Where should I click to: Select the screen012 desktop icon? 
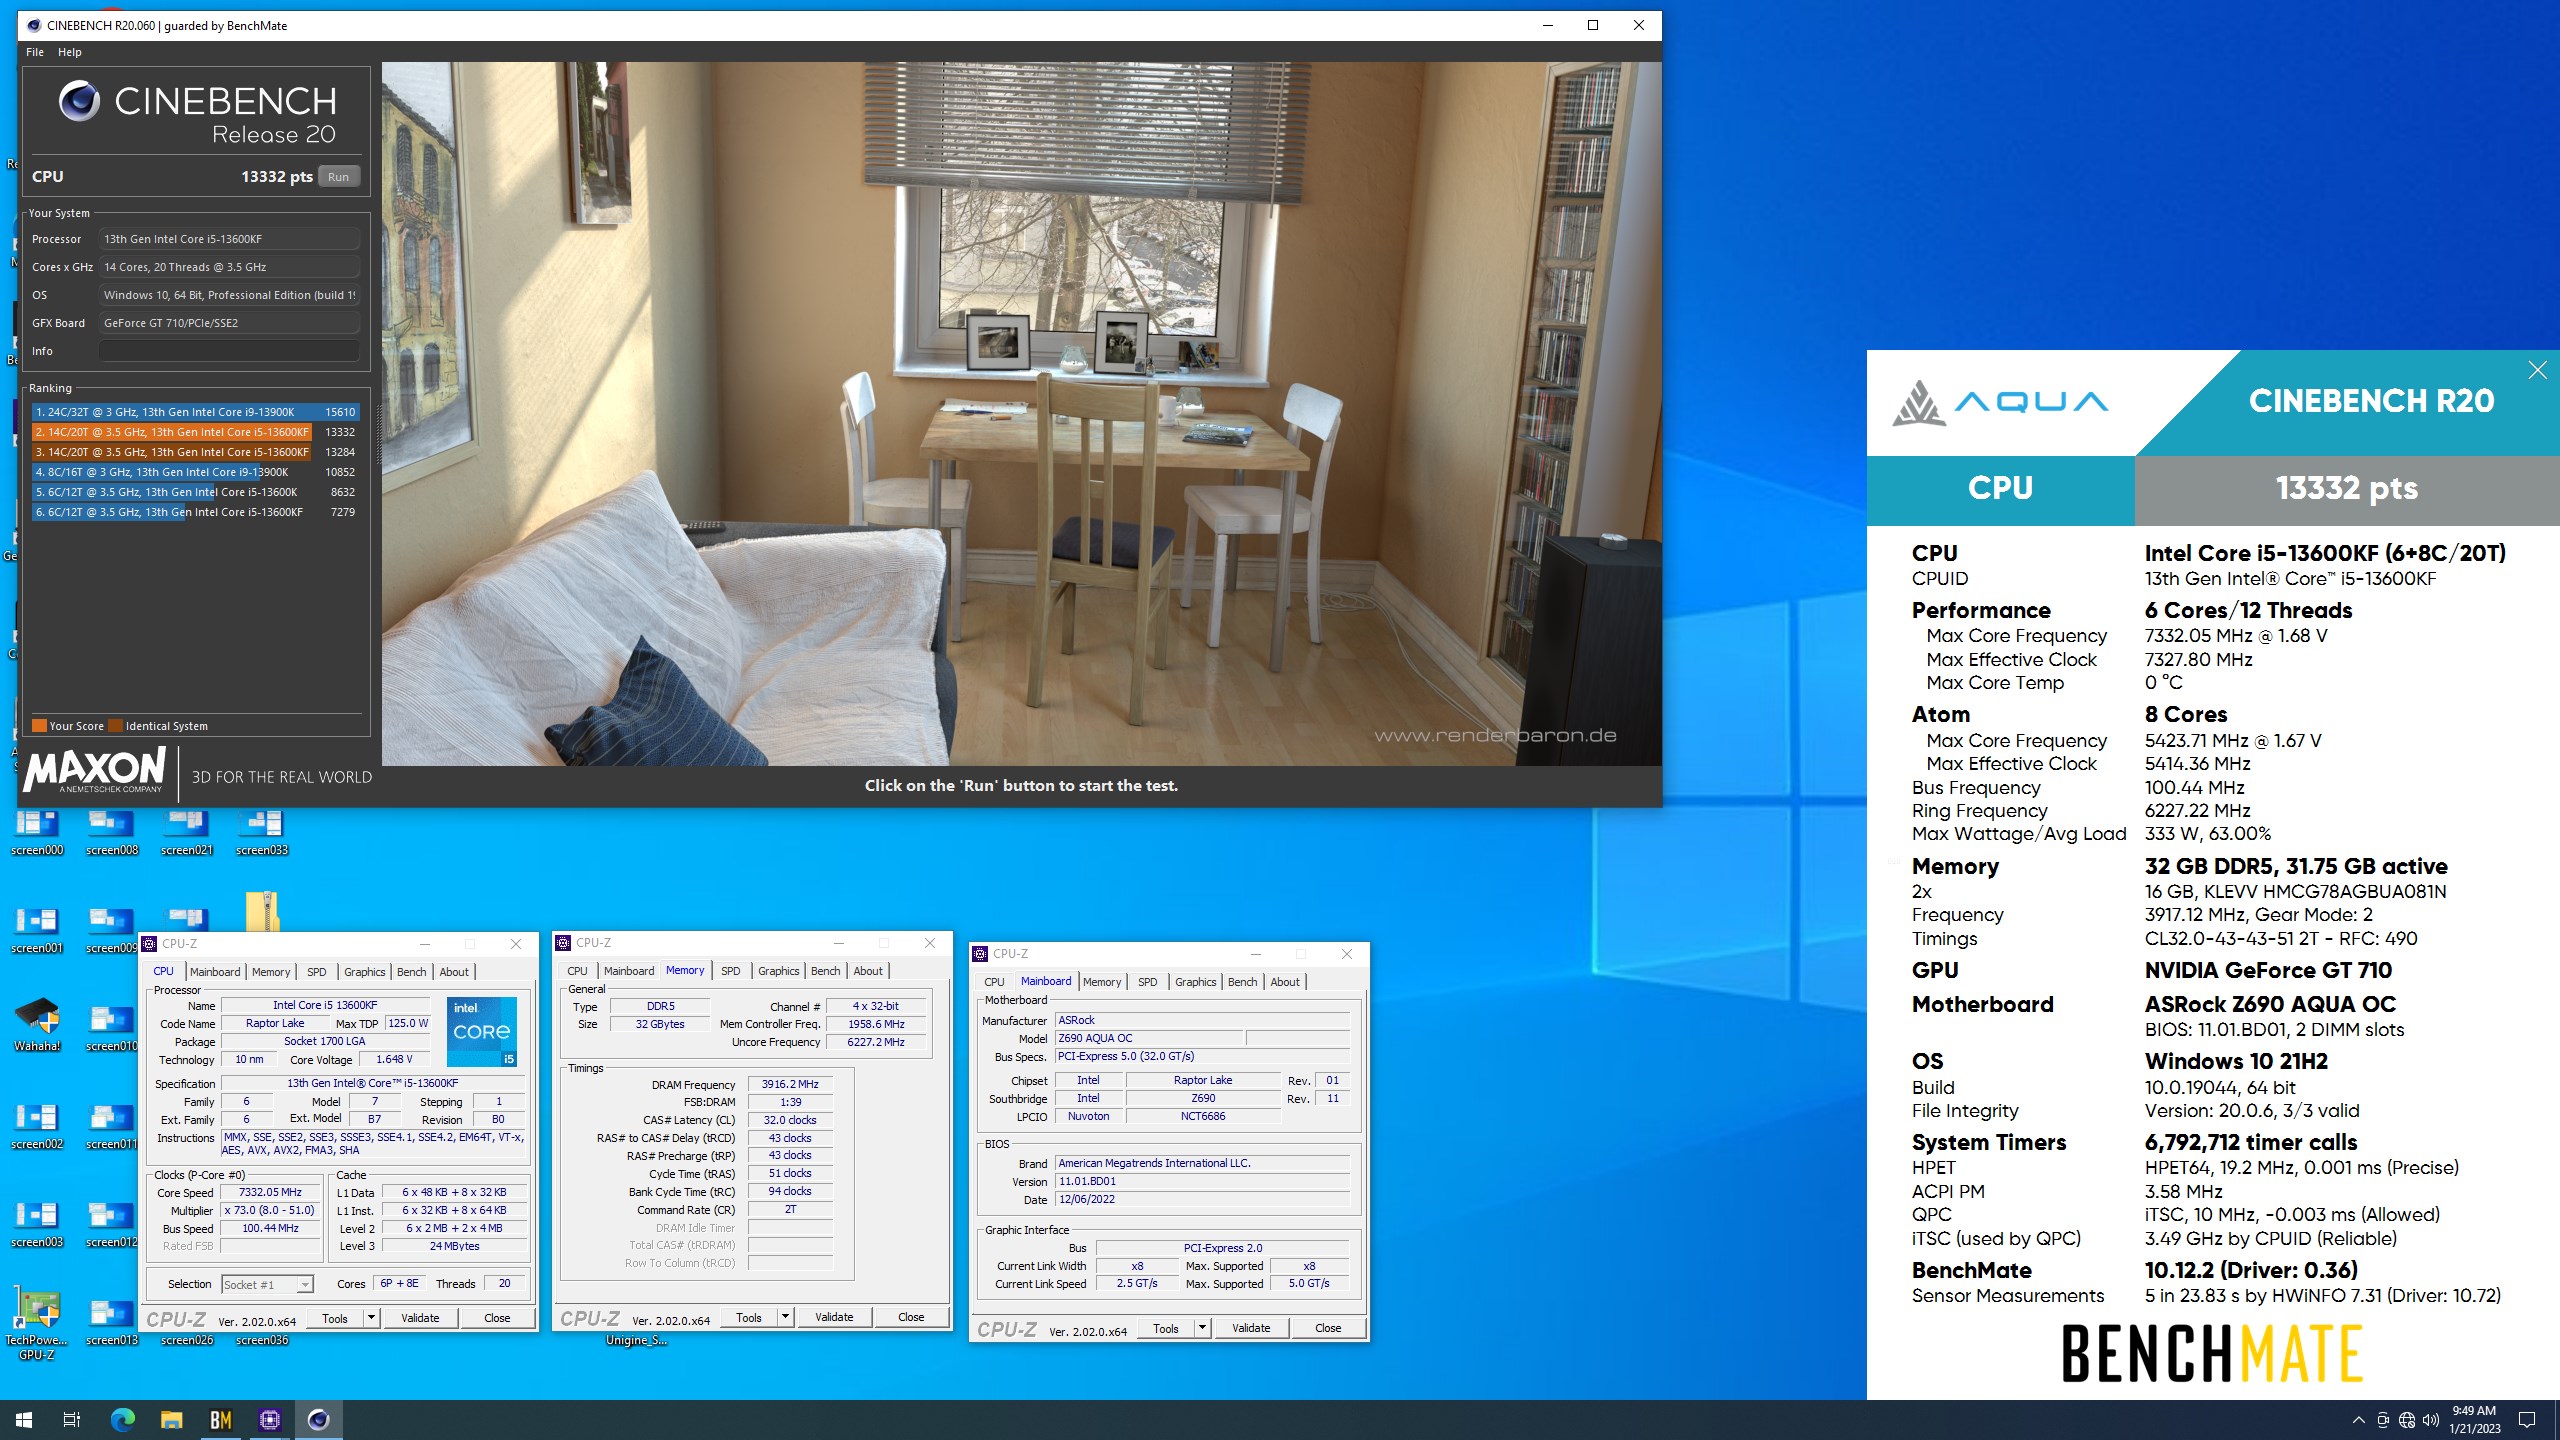point(111,1224)
